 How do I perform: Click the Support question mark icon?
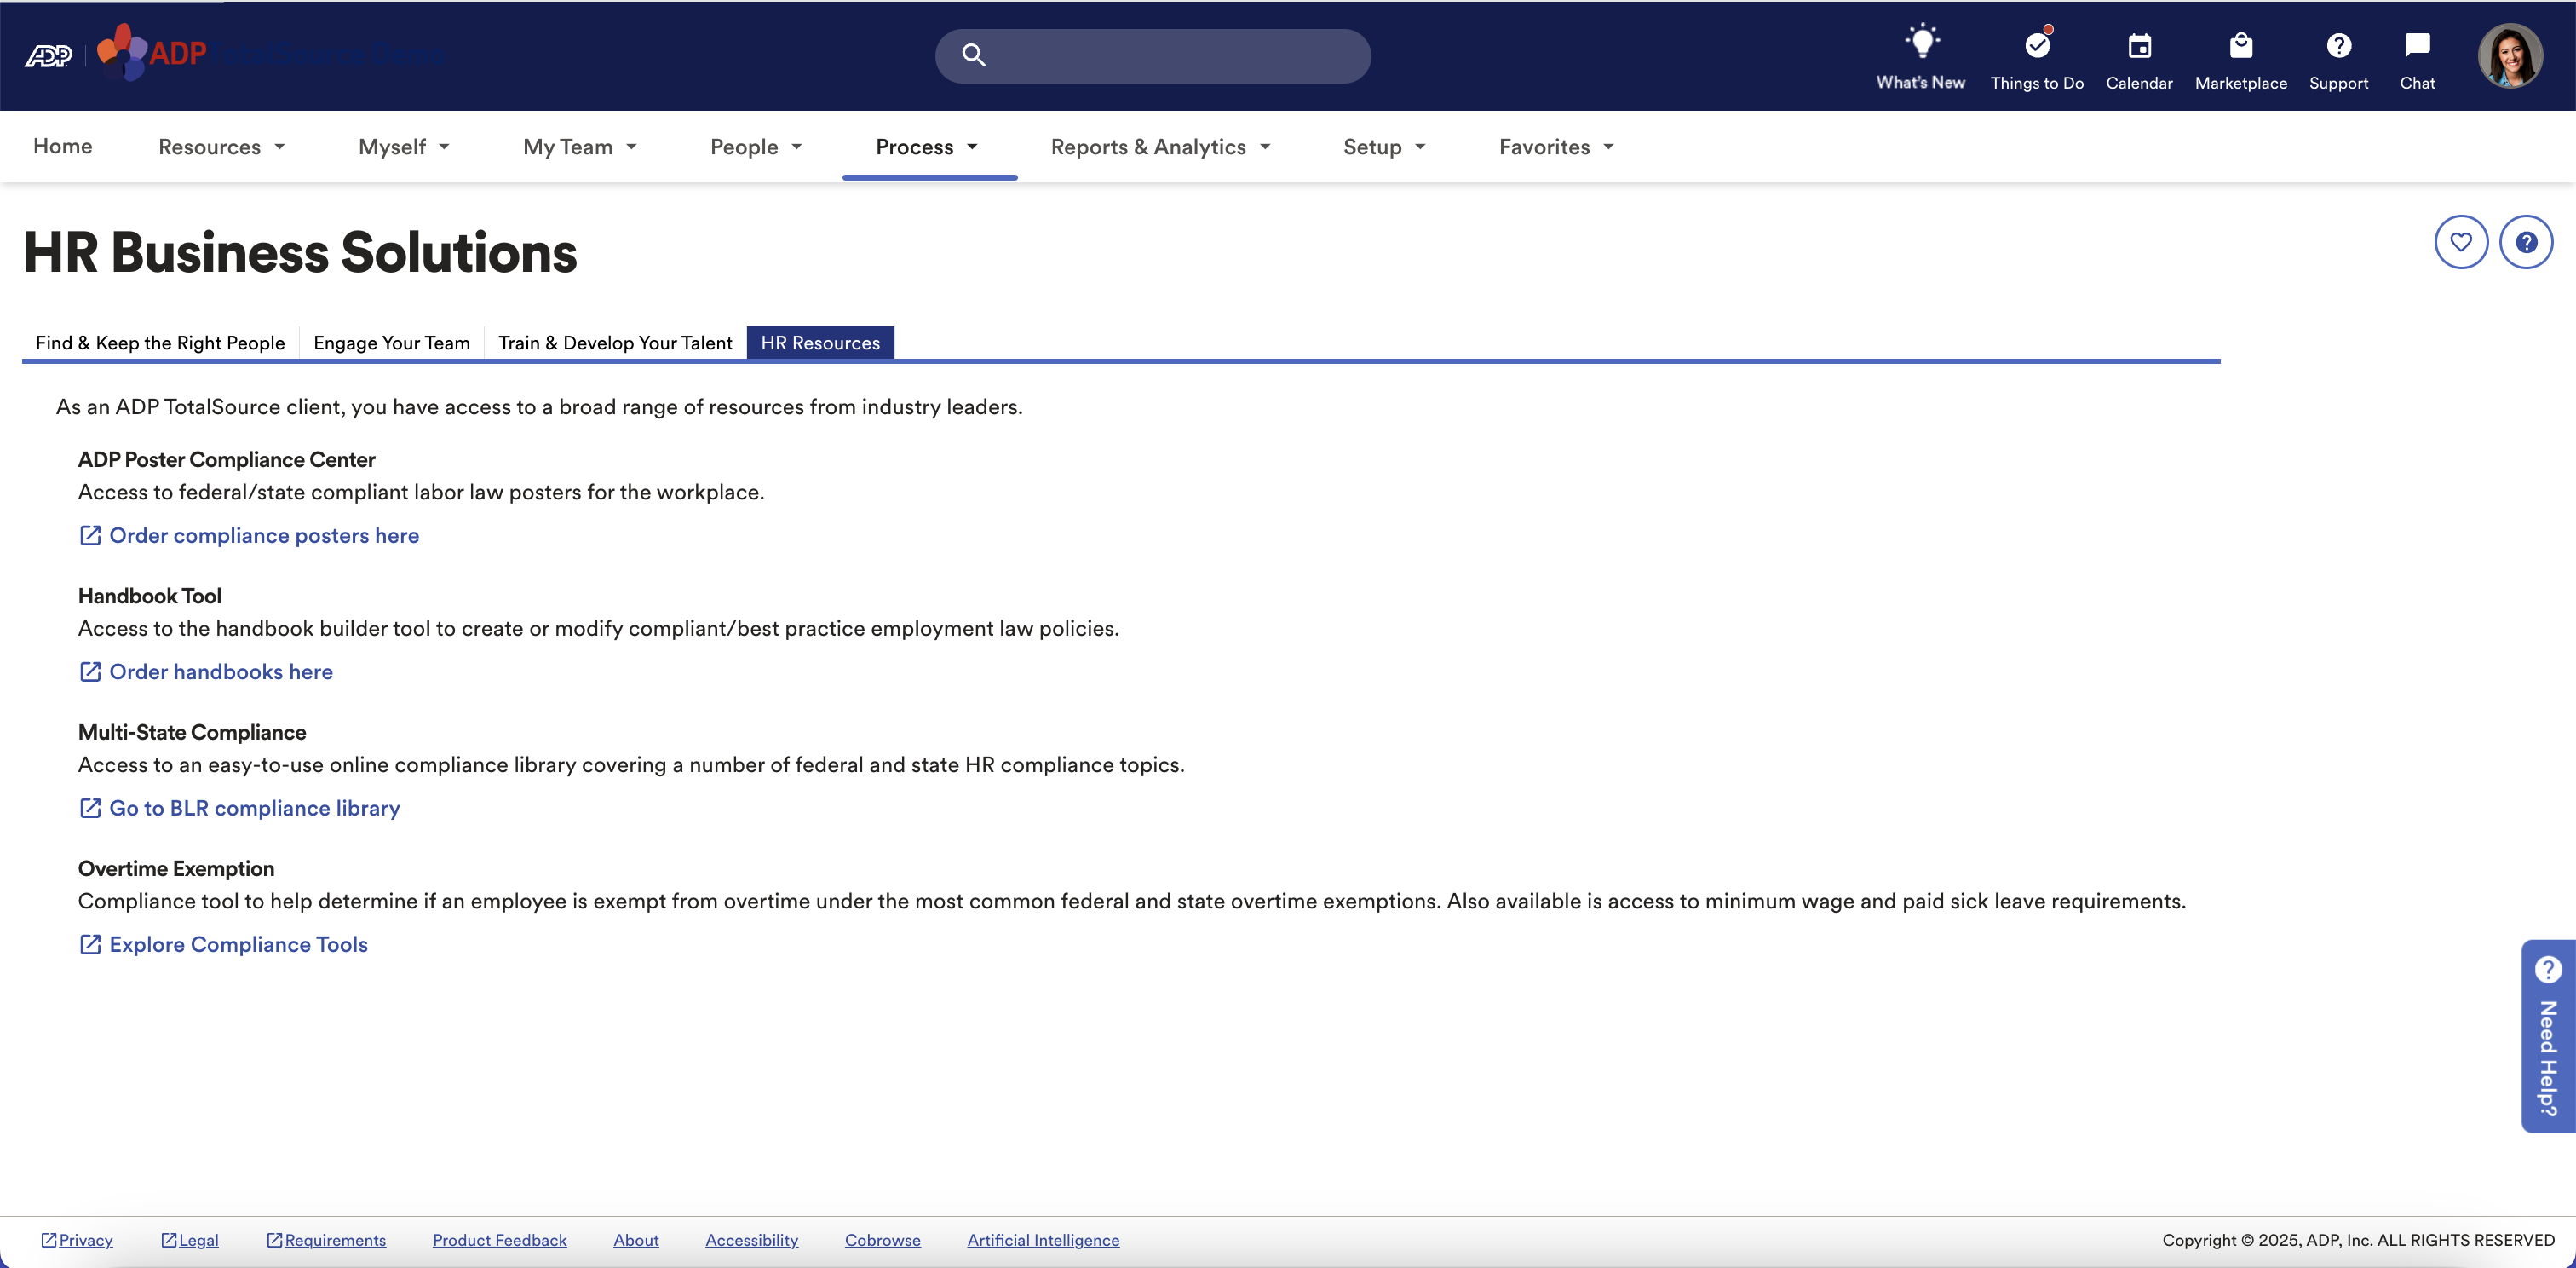pyautogui.click(x=2338, y=46)
